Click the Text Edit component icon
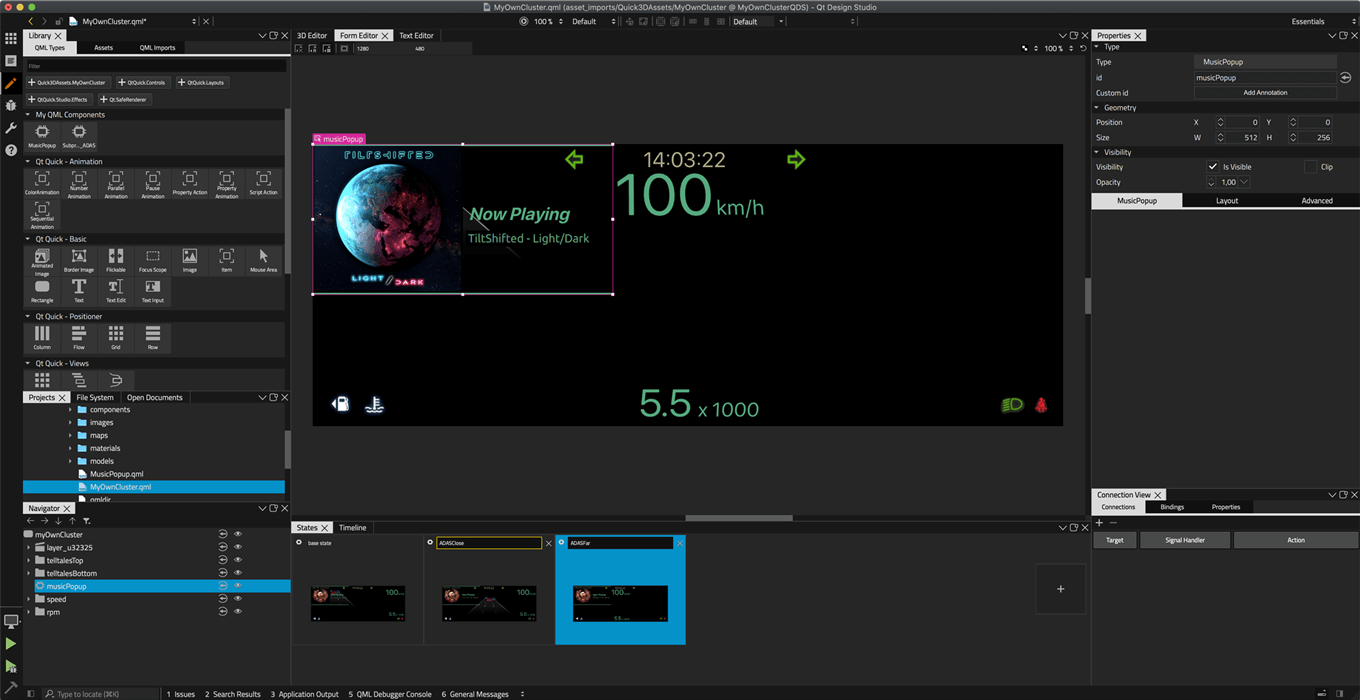Screen dimensions: 1360x700 click(x=115, y=288)
